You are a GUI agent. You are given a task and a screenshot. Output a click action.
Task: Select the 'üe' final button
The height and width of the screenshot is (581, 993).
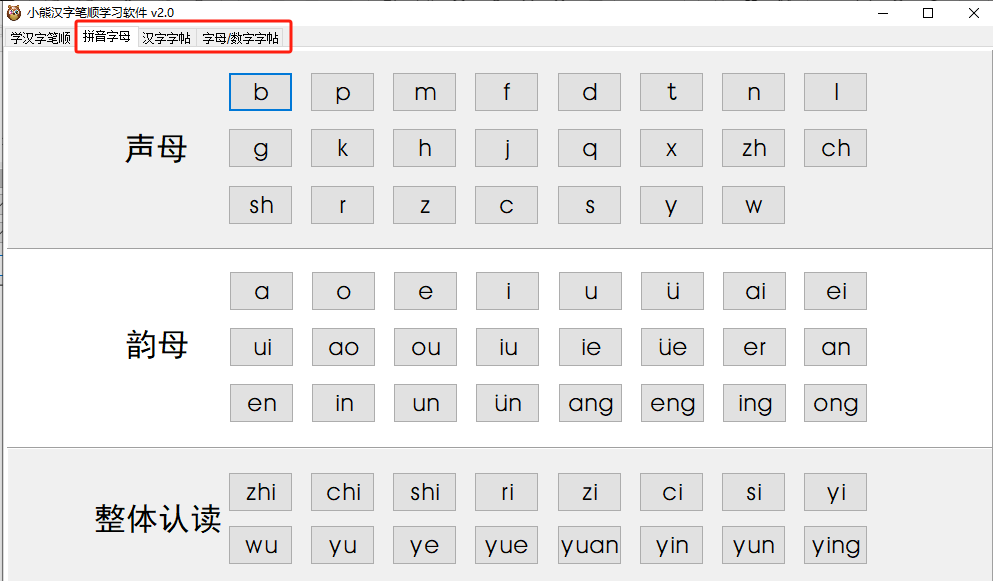point(672,347)
